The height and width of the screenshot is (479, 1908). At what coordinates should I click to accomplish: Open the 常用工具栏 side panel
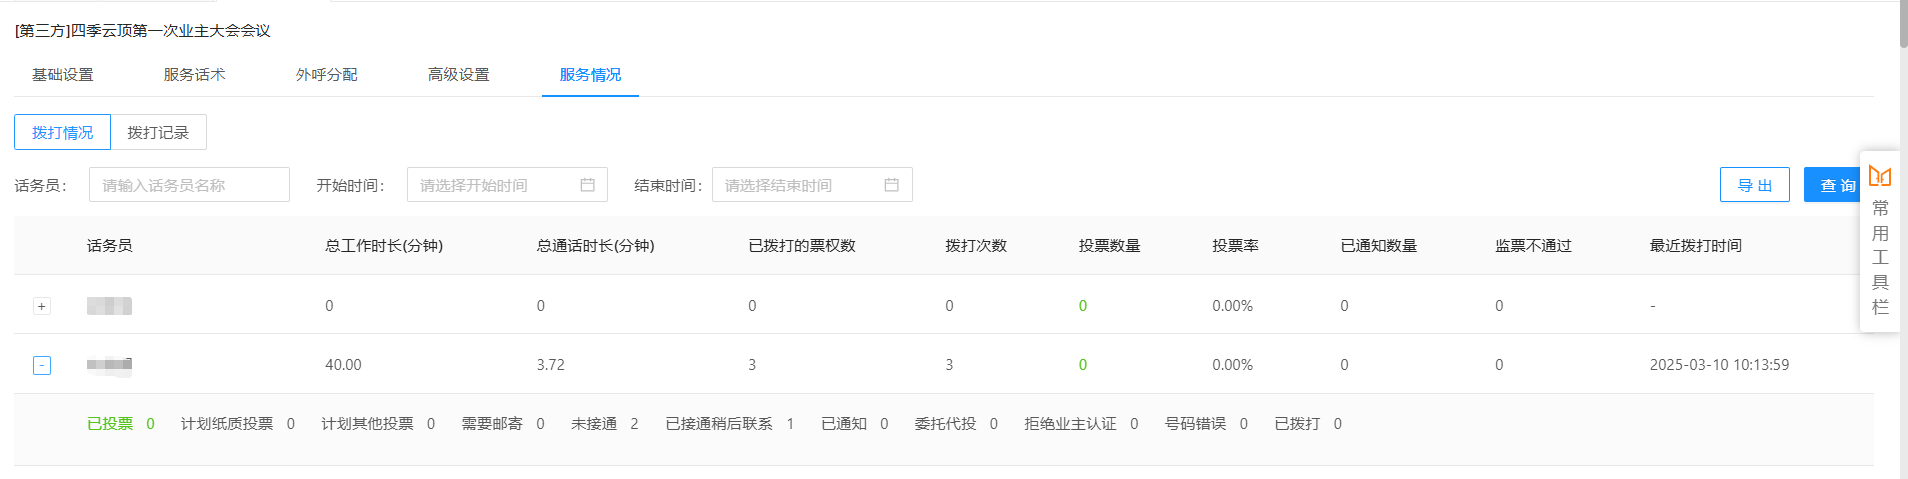click(x=1880, y=258)
